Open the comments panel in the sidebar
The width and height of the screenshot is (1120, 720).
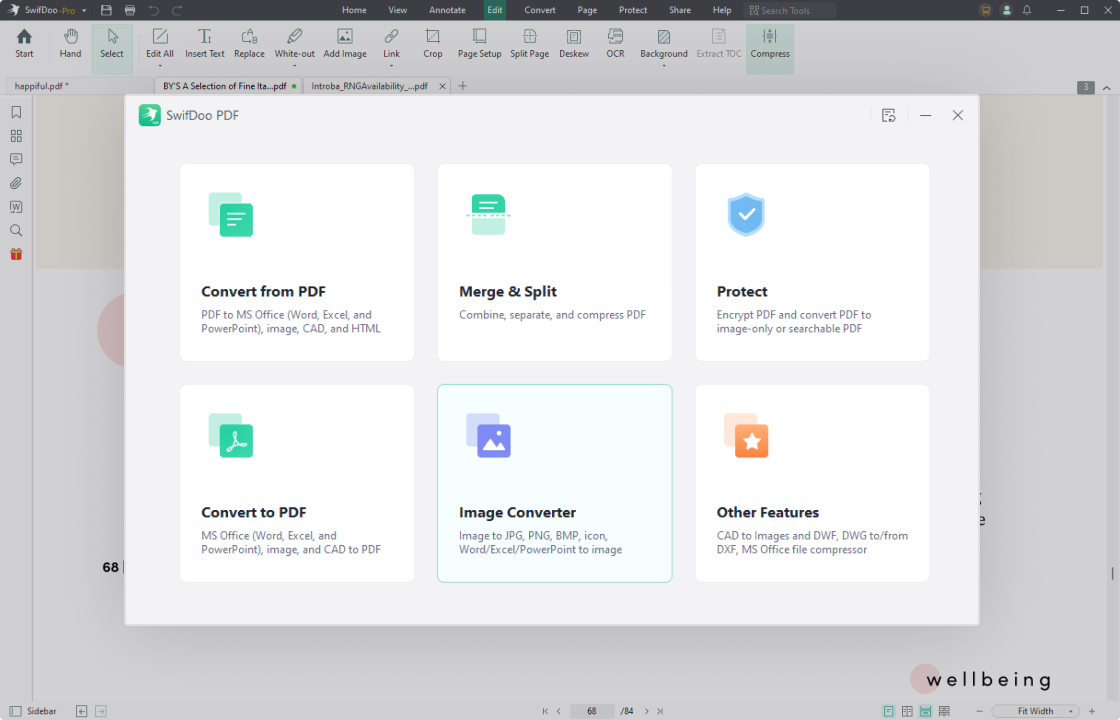tap(16, 159)
